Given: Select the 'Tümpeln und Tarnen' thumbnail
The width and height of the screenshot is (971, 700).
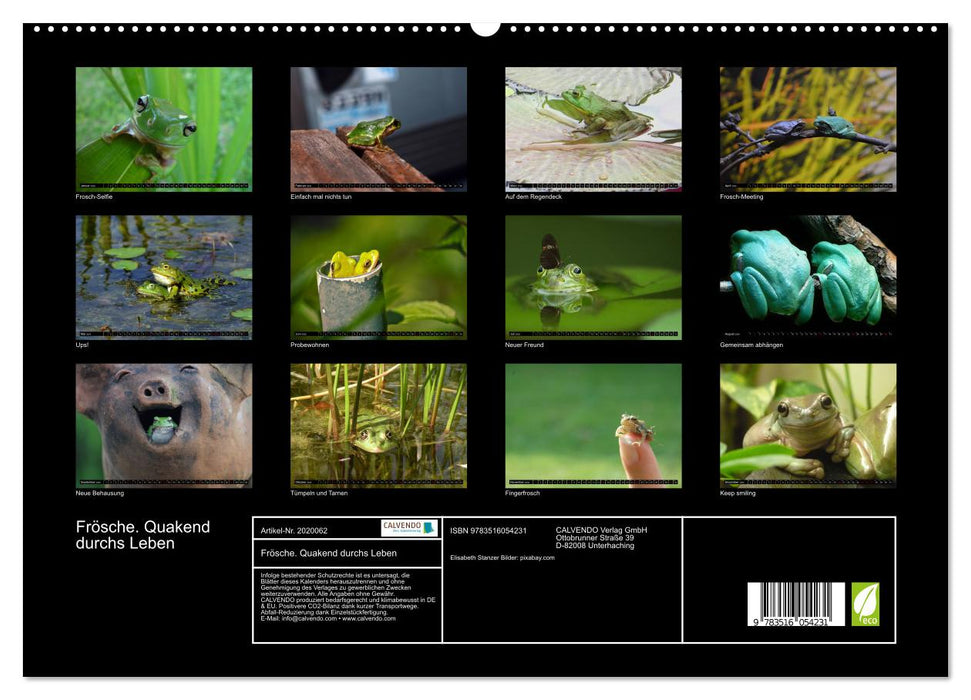Looking at the screenshot, I should [378, 425].
